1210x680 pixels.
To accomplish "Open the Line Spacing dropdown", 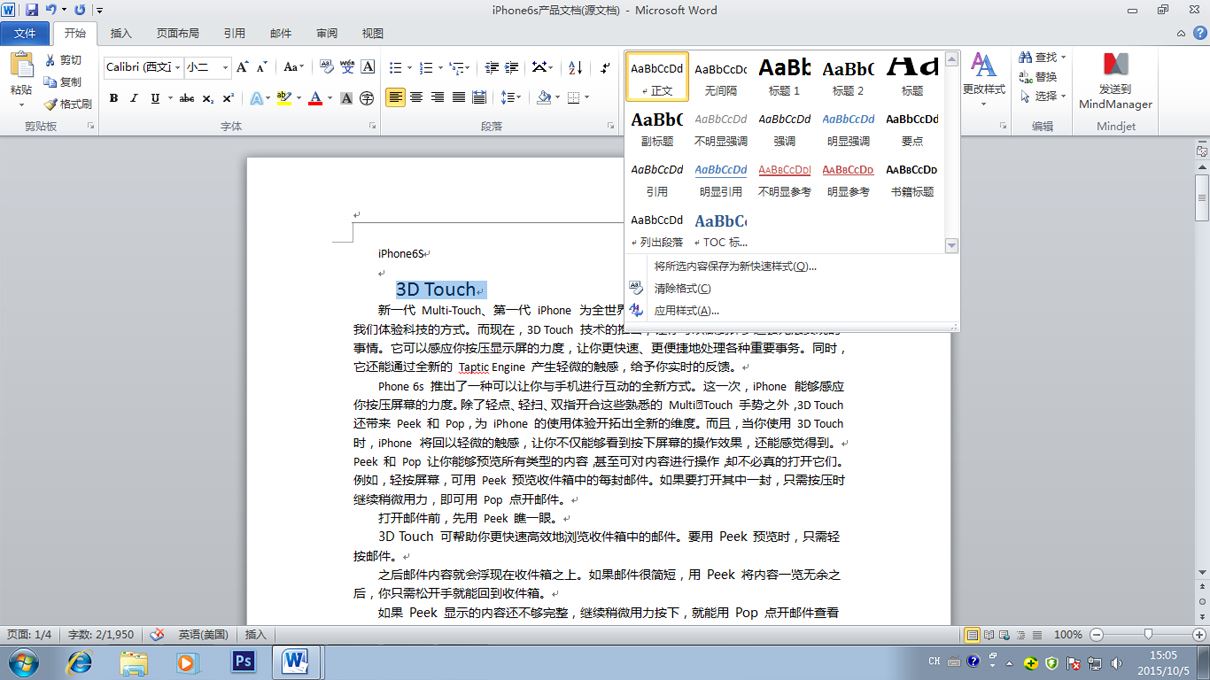I will tap(511, 98).
